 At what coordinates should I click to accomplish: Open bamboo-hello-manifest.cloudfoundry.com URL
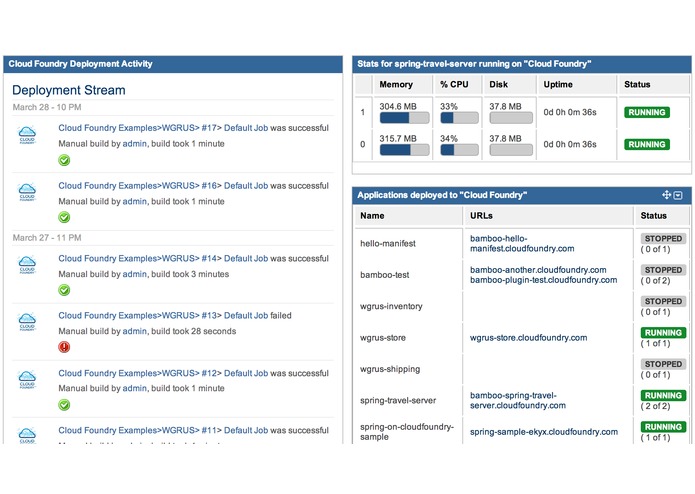click(x=522, y=244)
